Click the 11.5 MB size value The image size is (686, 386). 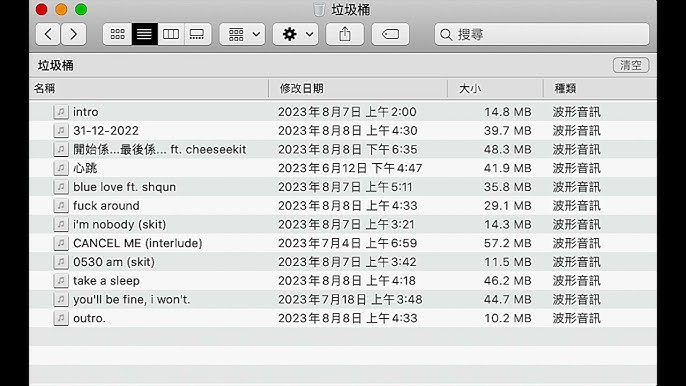[x=508, y=262]
